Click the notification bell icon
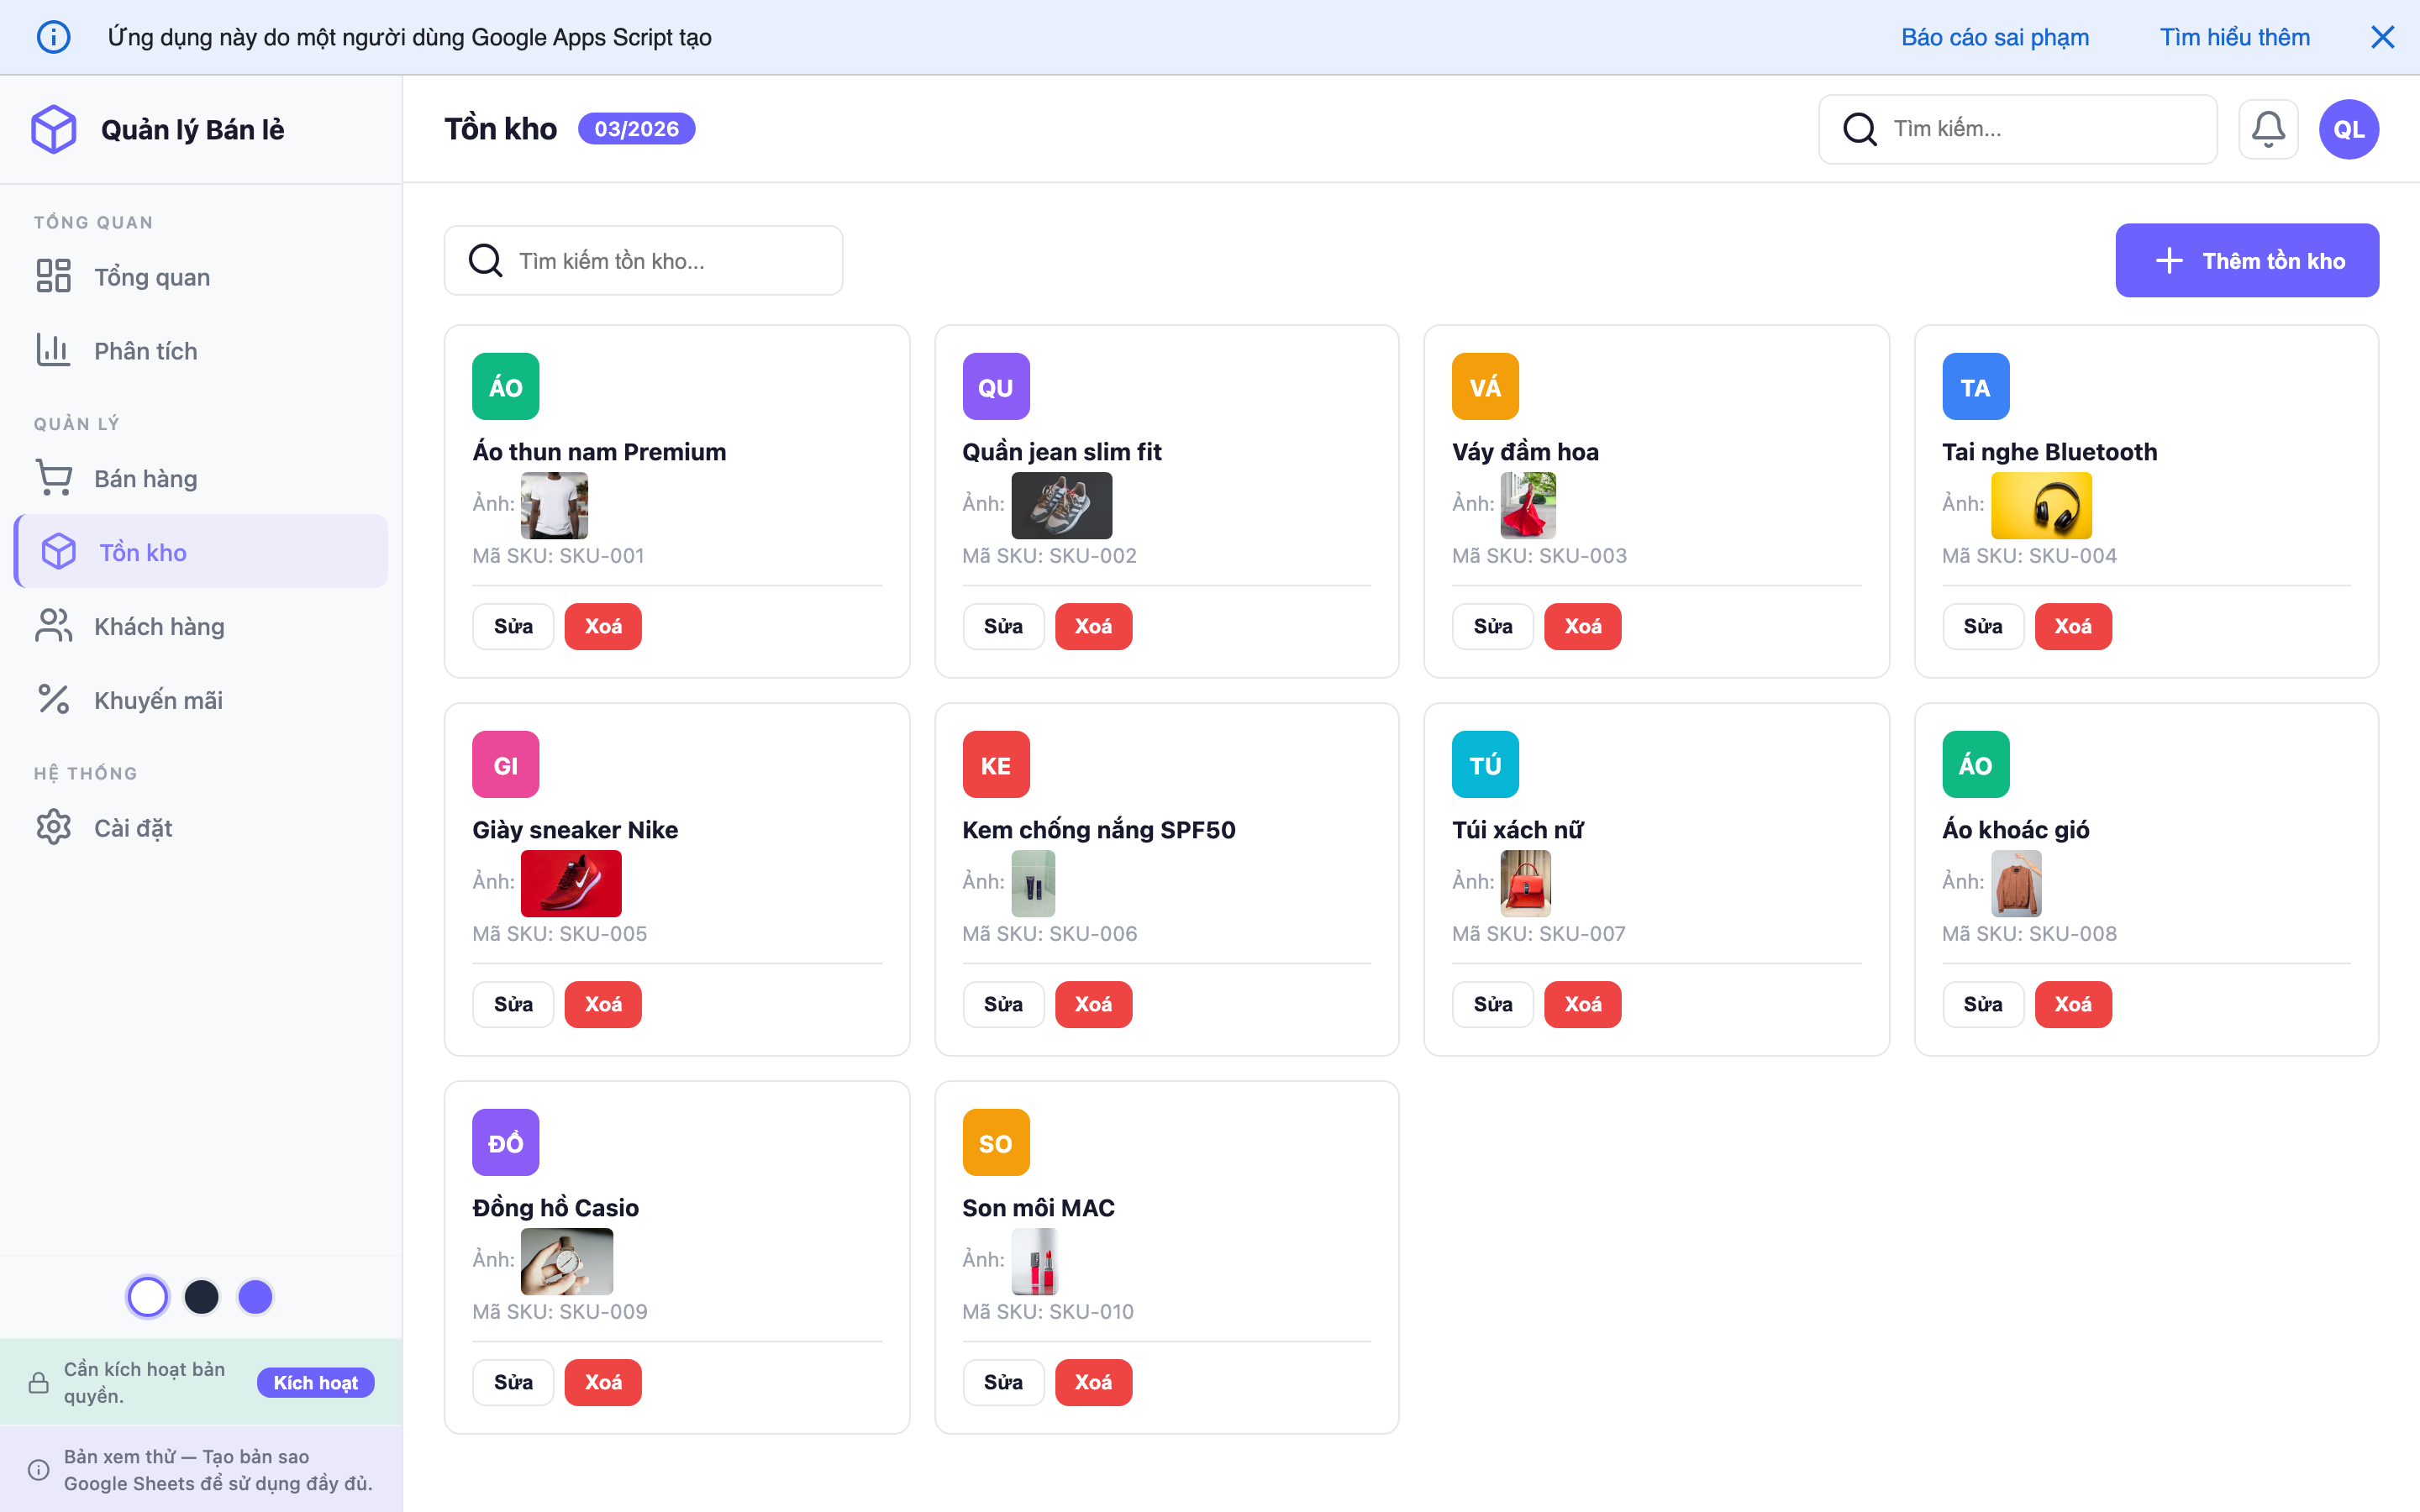This screenshot has width=2420, height=1512. [x=2268, y=128]
